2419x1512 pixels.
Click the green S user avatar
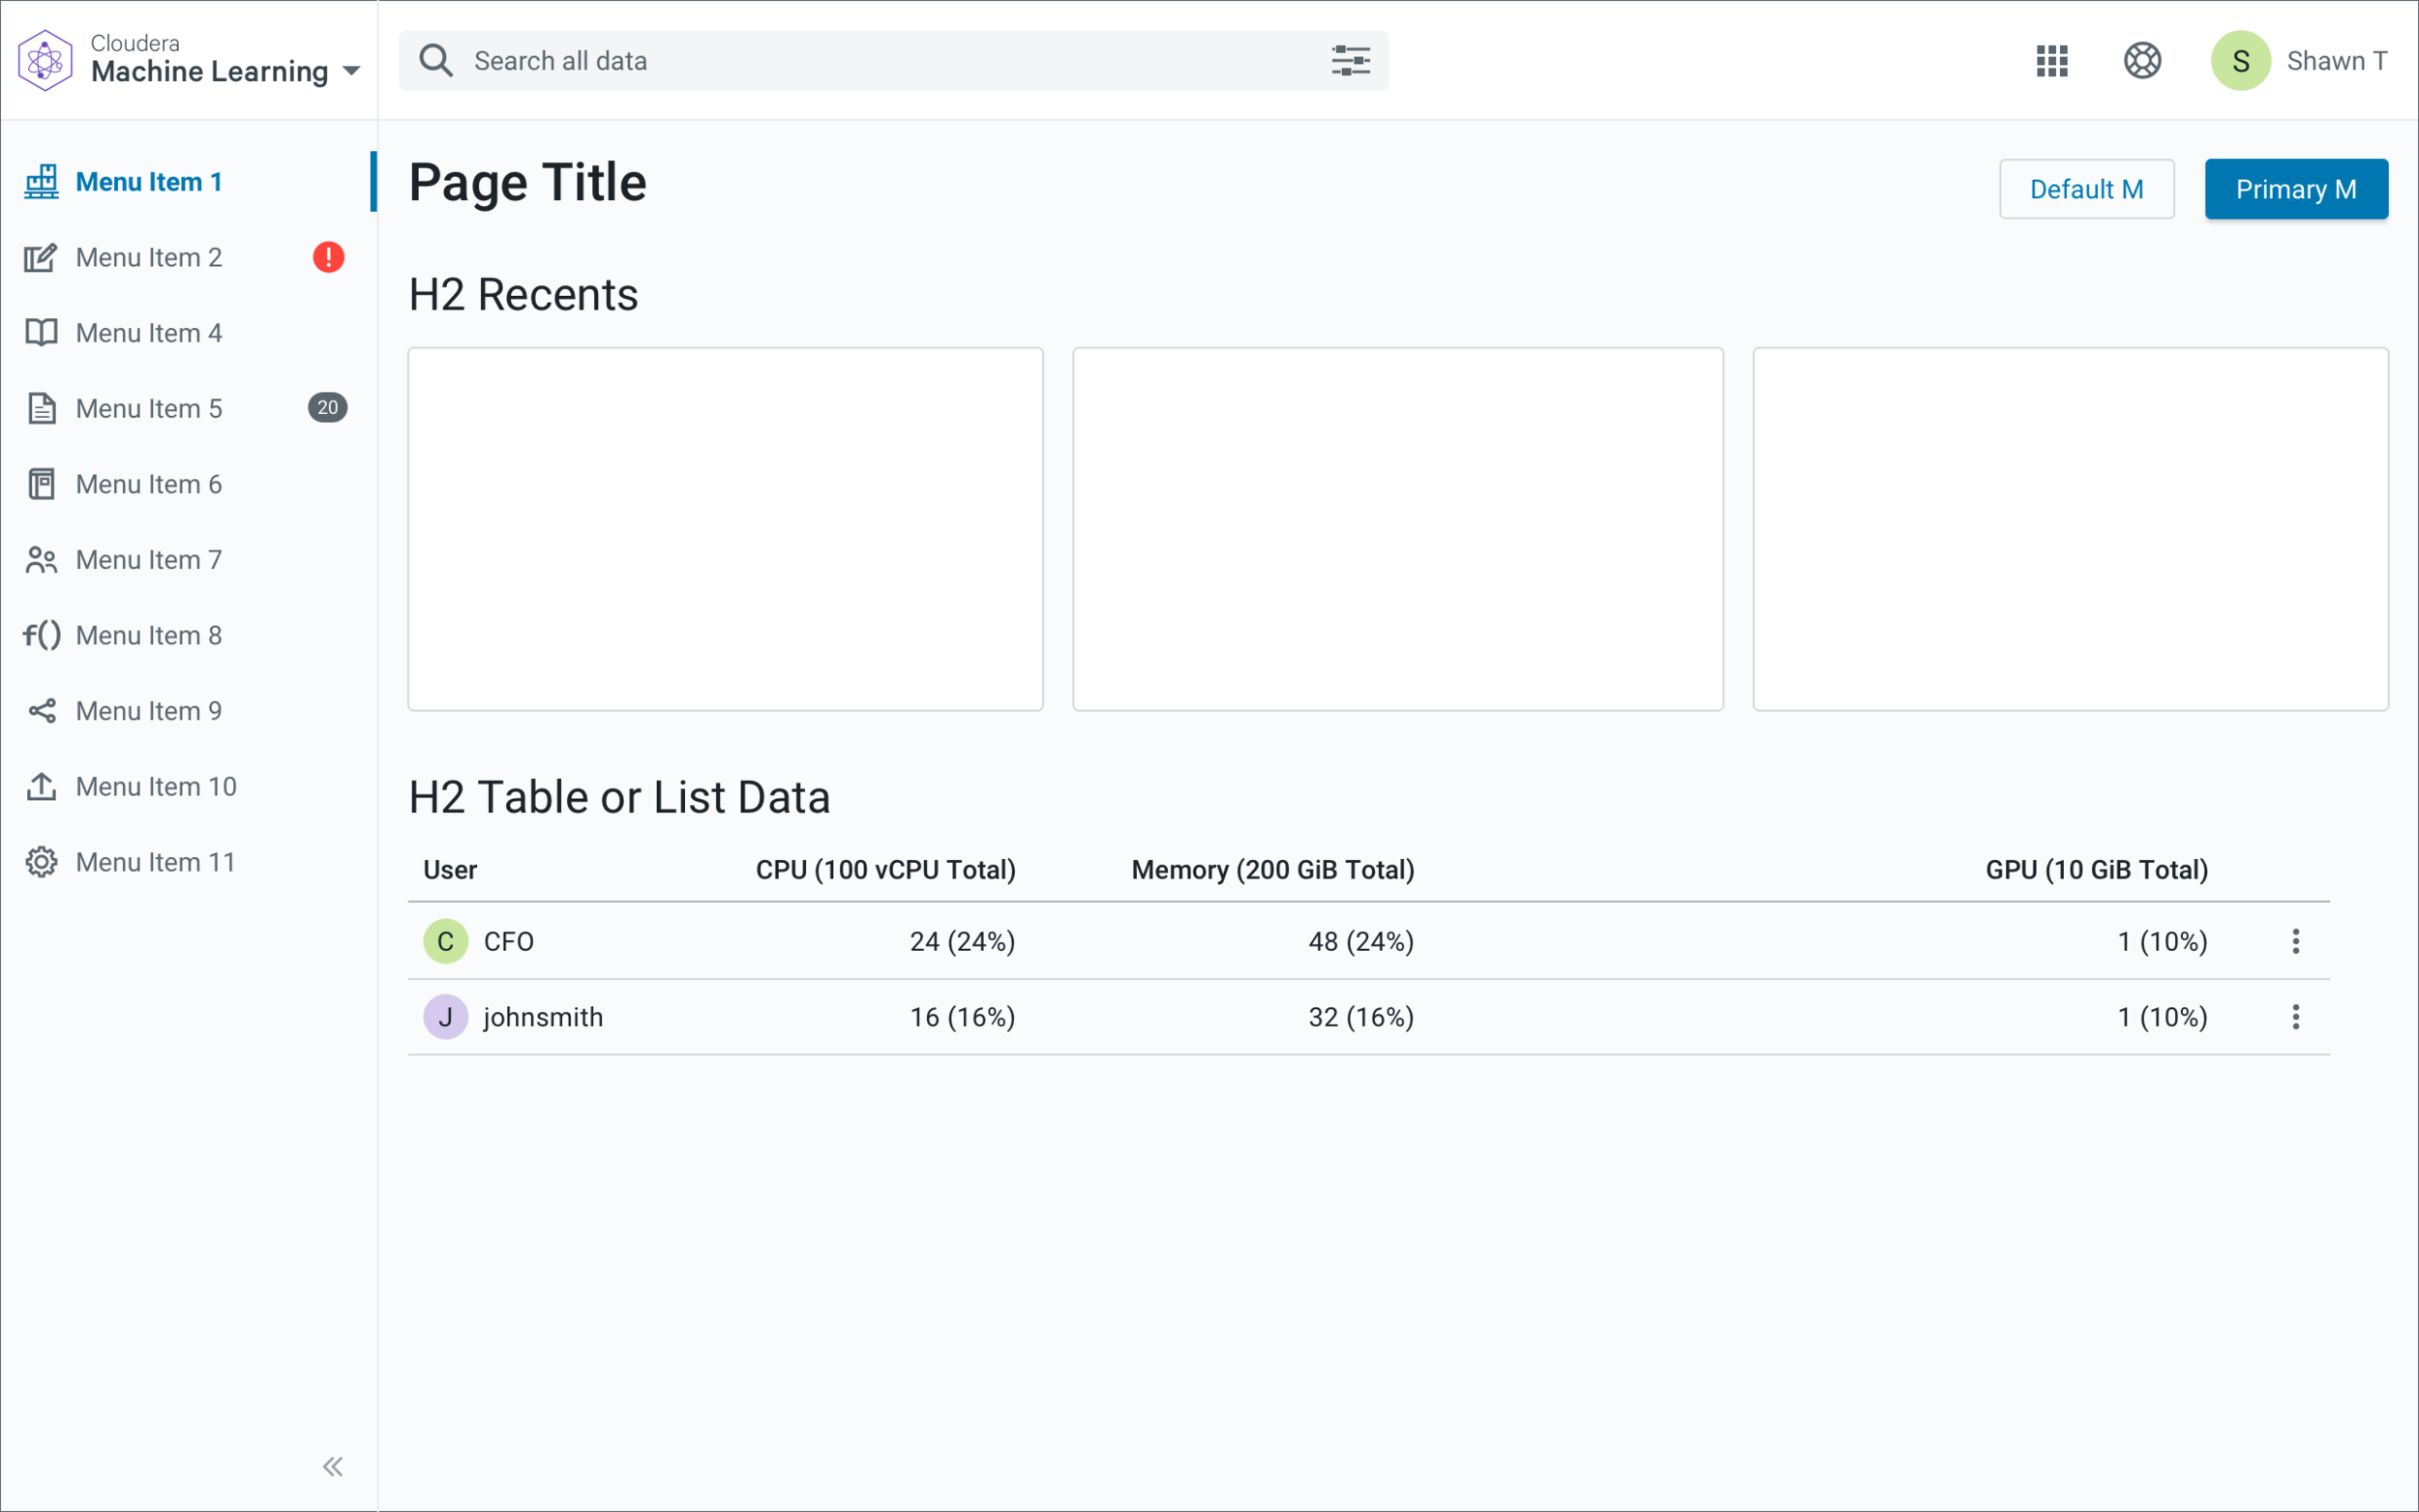[x=2241, y=60]
